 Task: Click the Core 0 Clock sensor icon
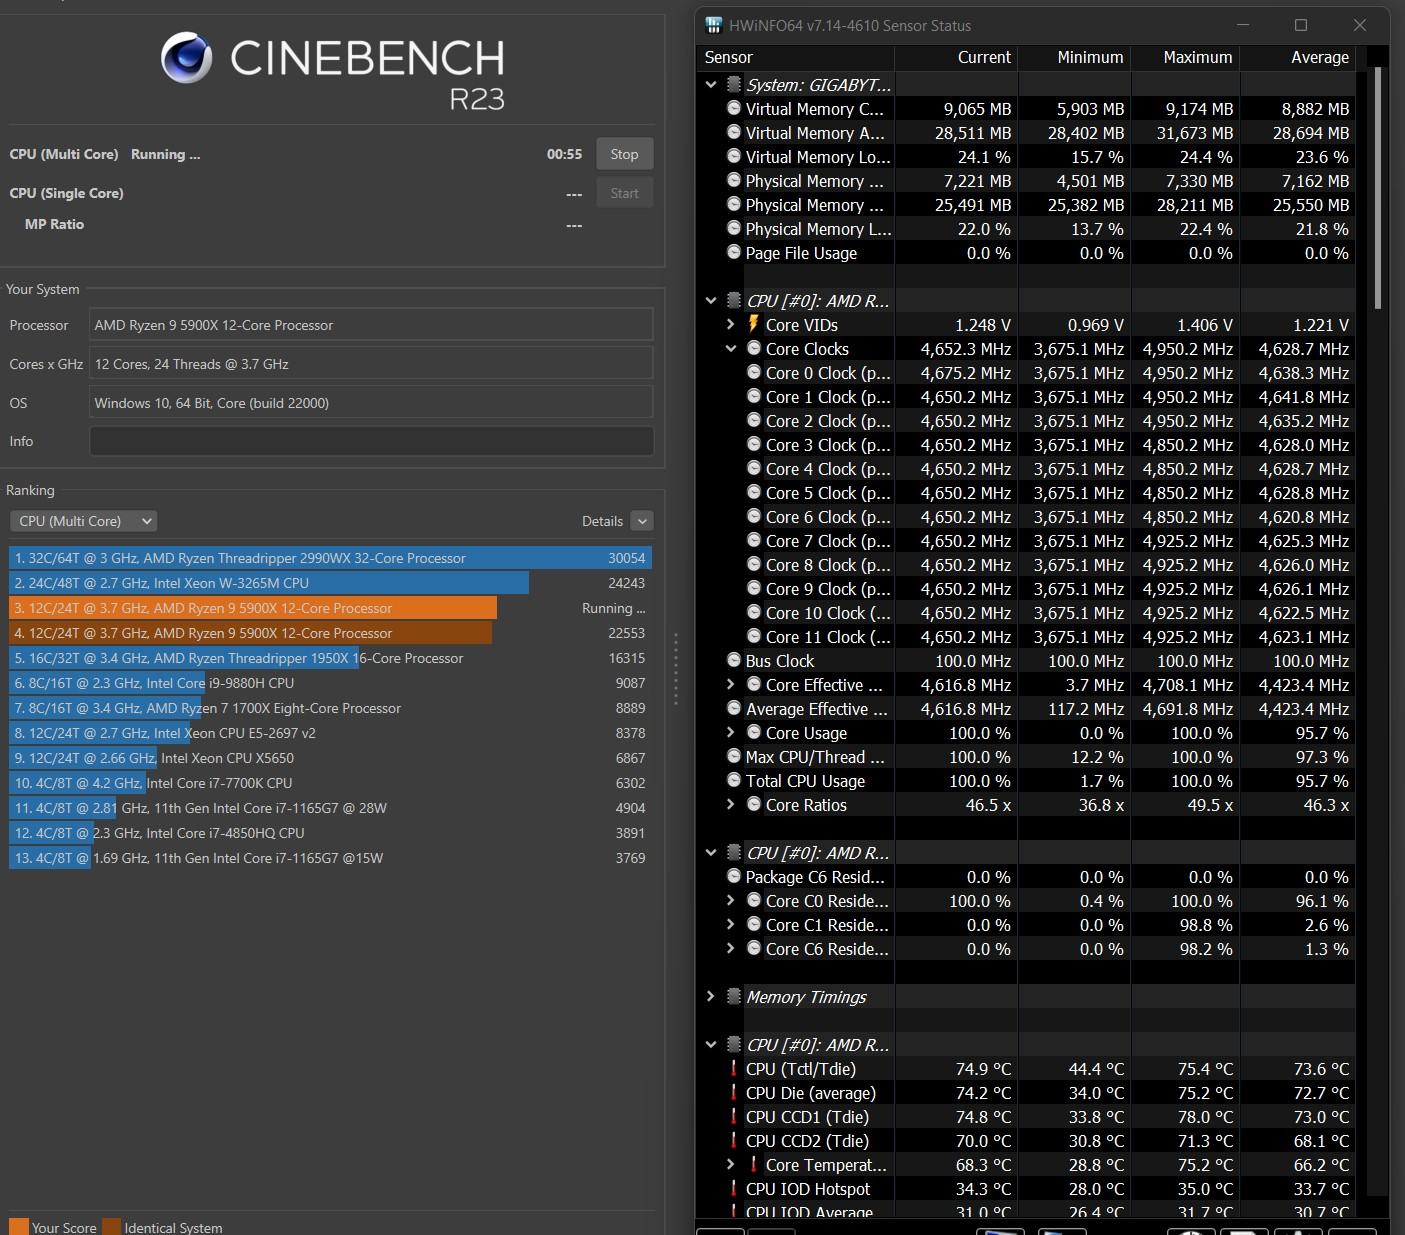click(754, 372)
